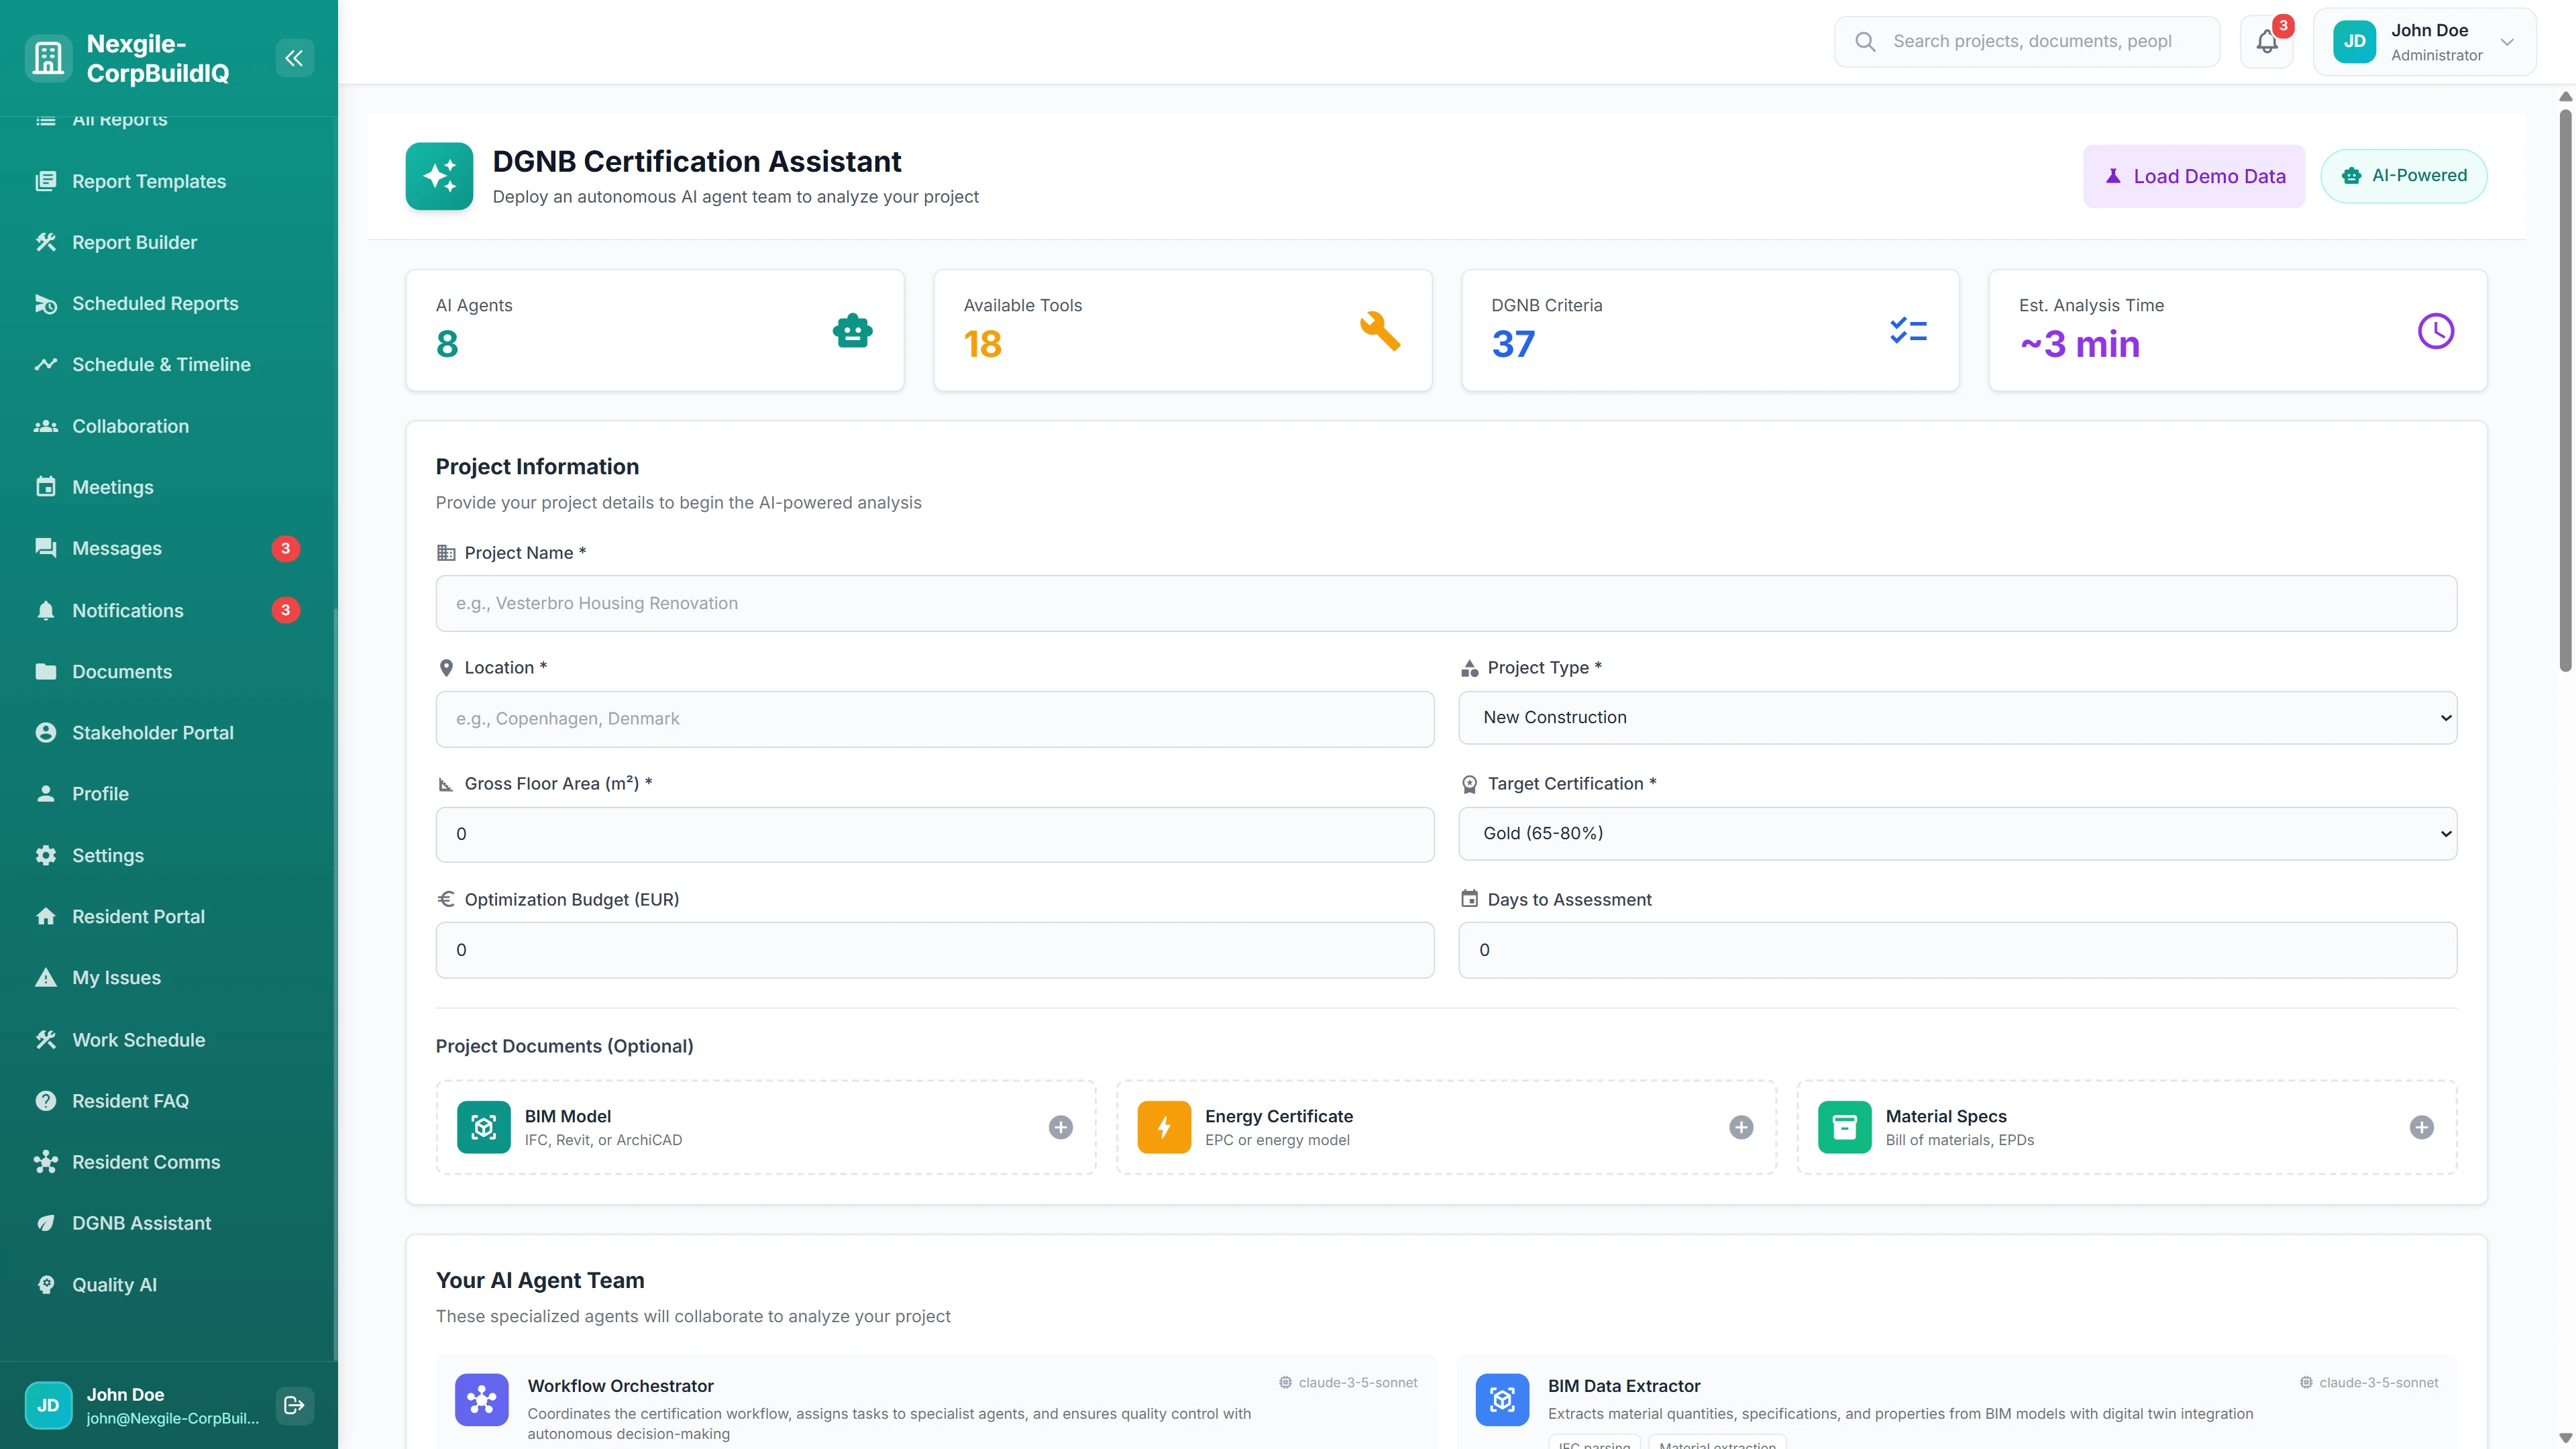Click the sign out icon near John Doe
Image resolution: width=2576 pixels, height=1449 pixels.
pyautogui.click(x=294, y=1405)
